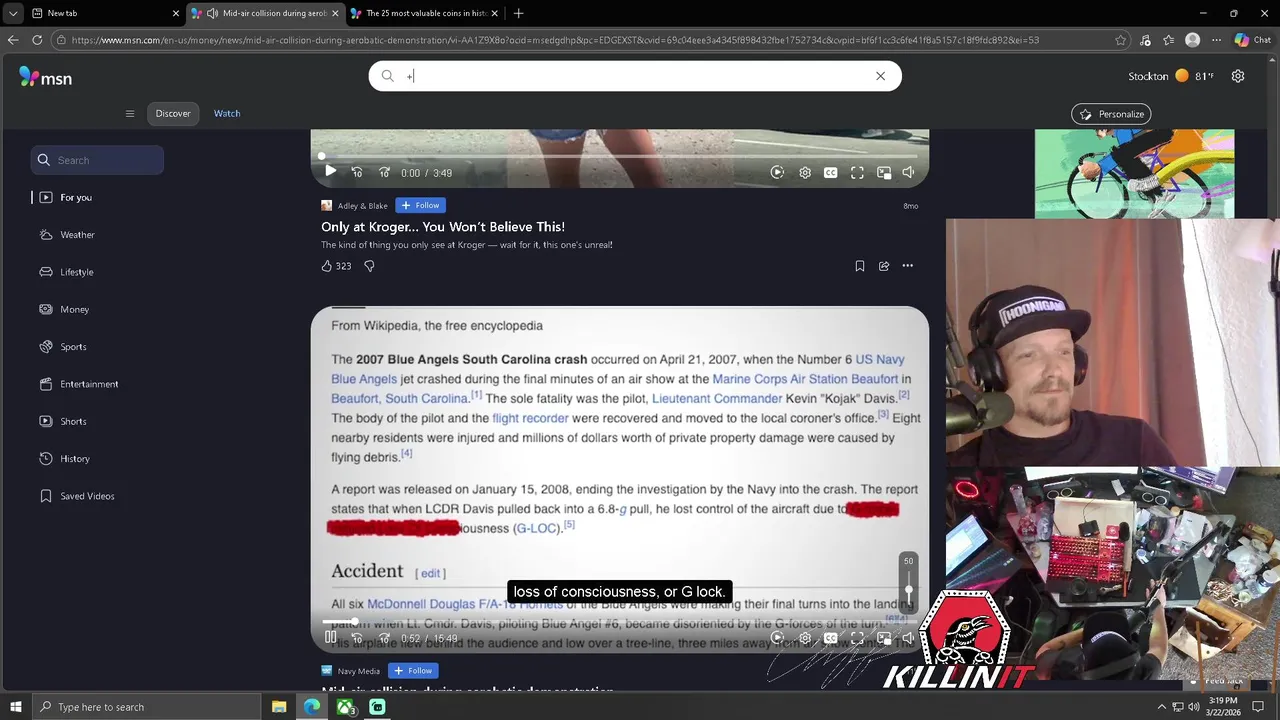Play the Kroger video

click(x=330, y=172)
